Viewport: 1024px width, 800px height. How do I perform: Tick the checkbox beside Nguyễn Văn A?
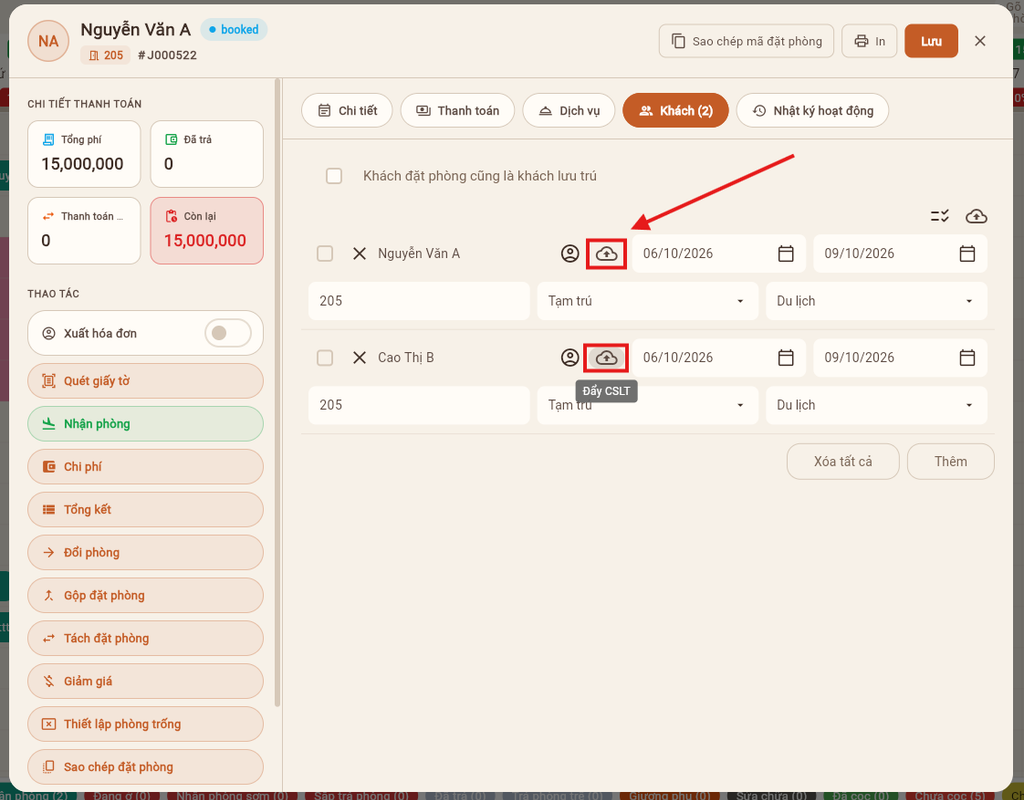pyautogui.click(x=325, y=253)
